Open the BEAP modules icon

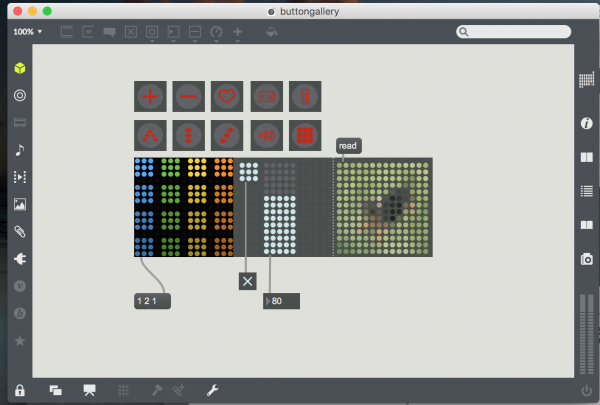pyautogui.click(x=20, y=313)
